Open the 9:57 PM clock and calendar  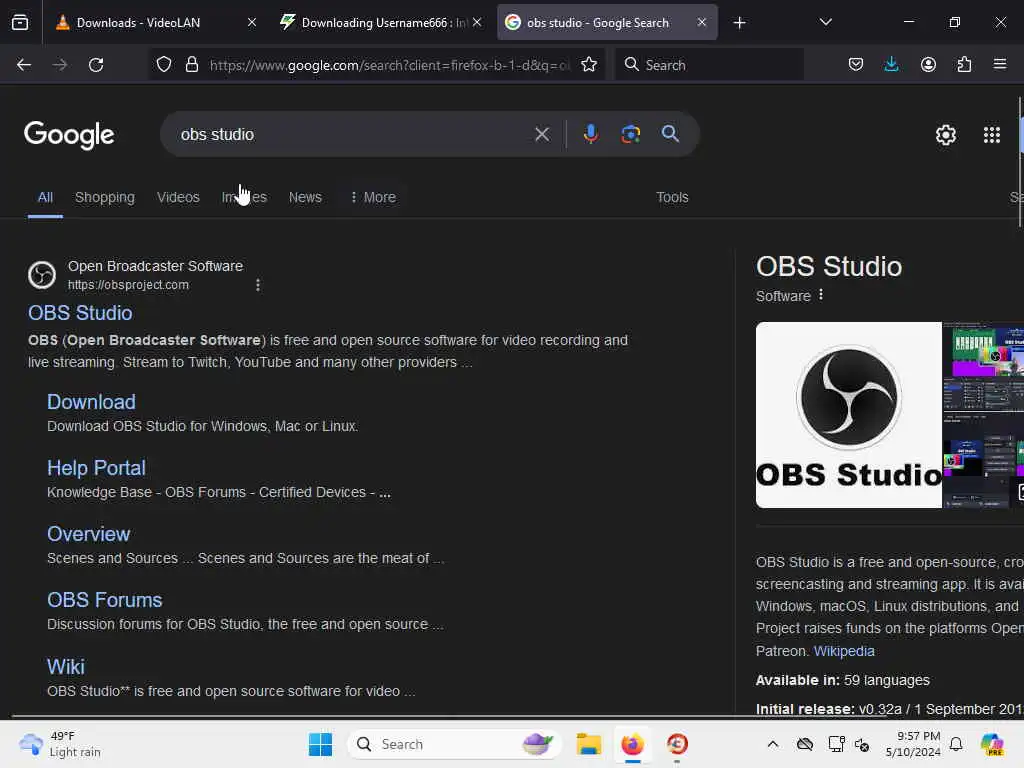point(912,744)
